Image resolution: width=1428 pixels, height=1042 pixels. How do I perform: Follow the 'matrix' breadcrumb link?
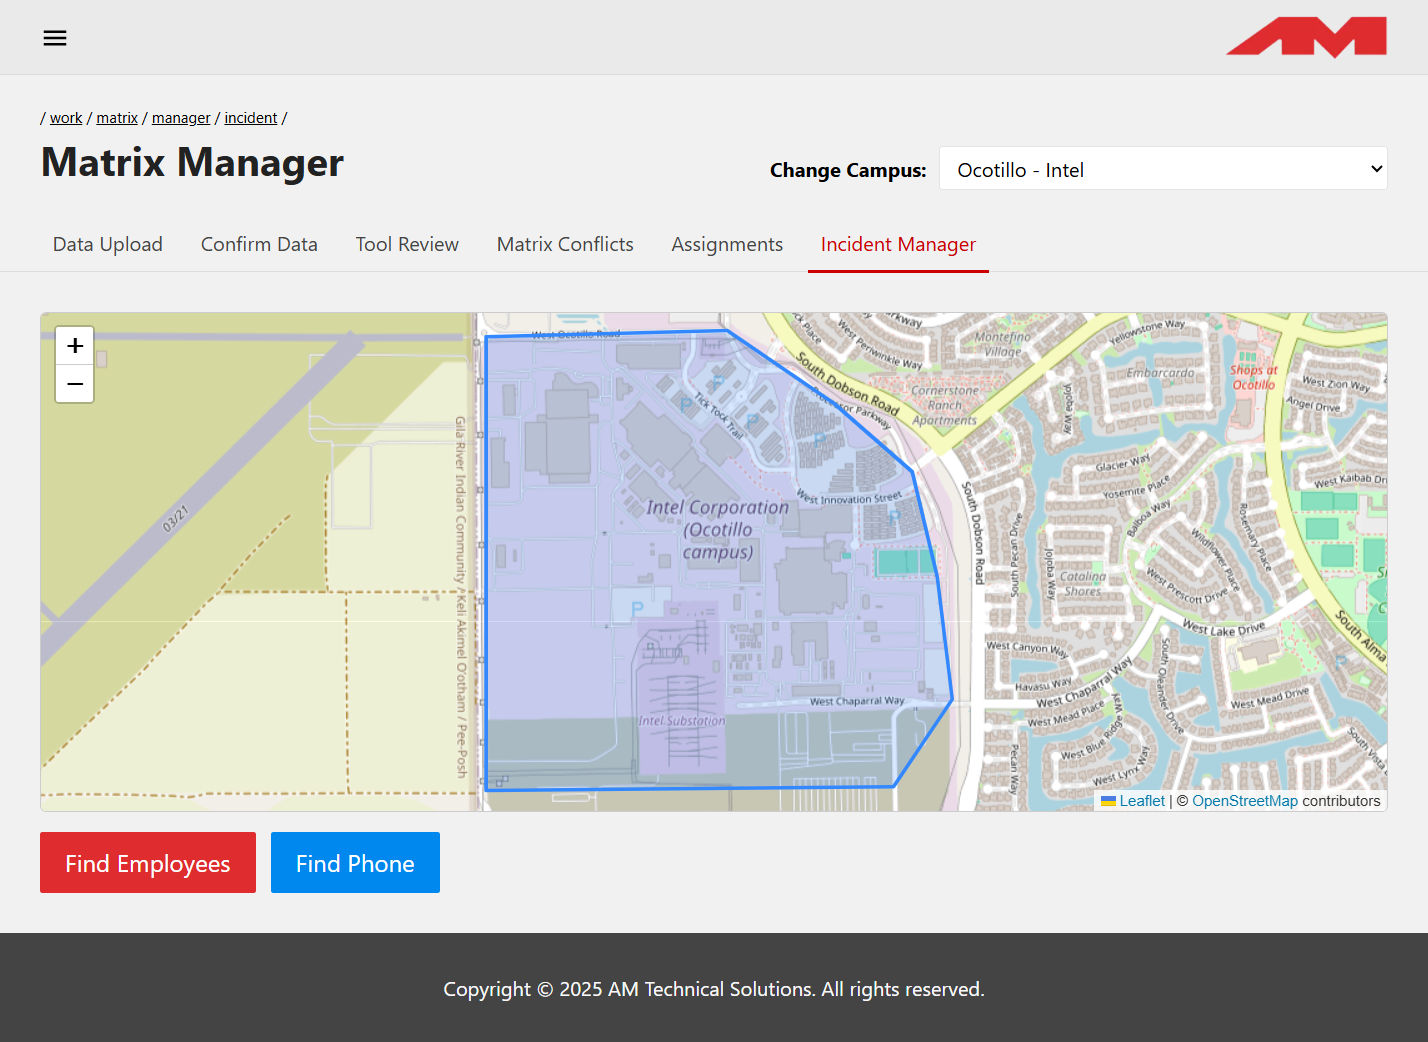tap(117, 118)
